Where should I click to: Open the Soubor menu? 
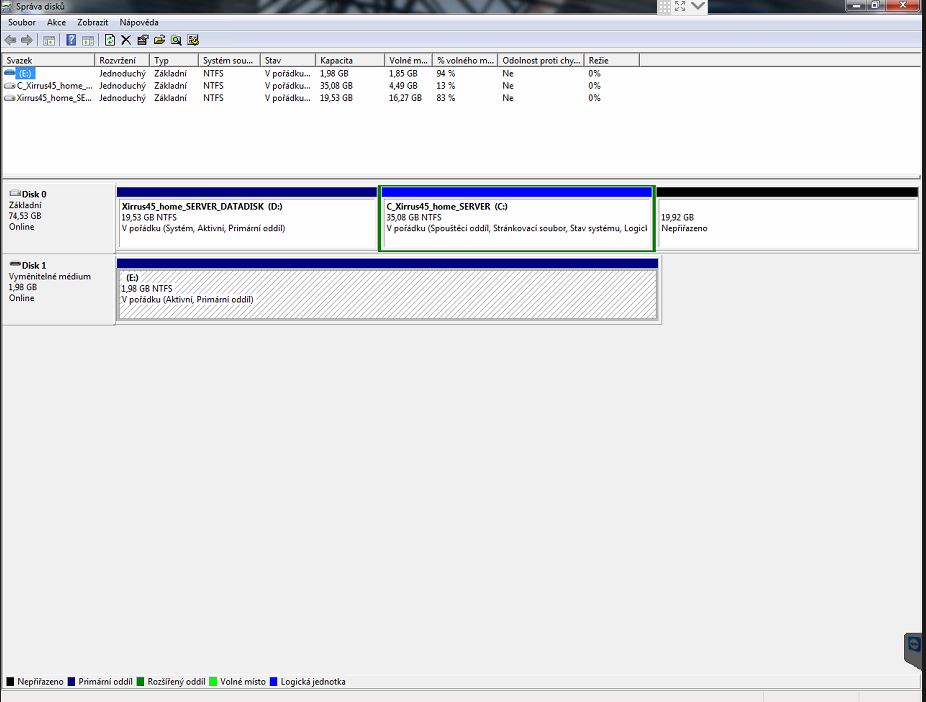click(22, 22)
